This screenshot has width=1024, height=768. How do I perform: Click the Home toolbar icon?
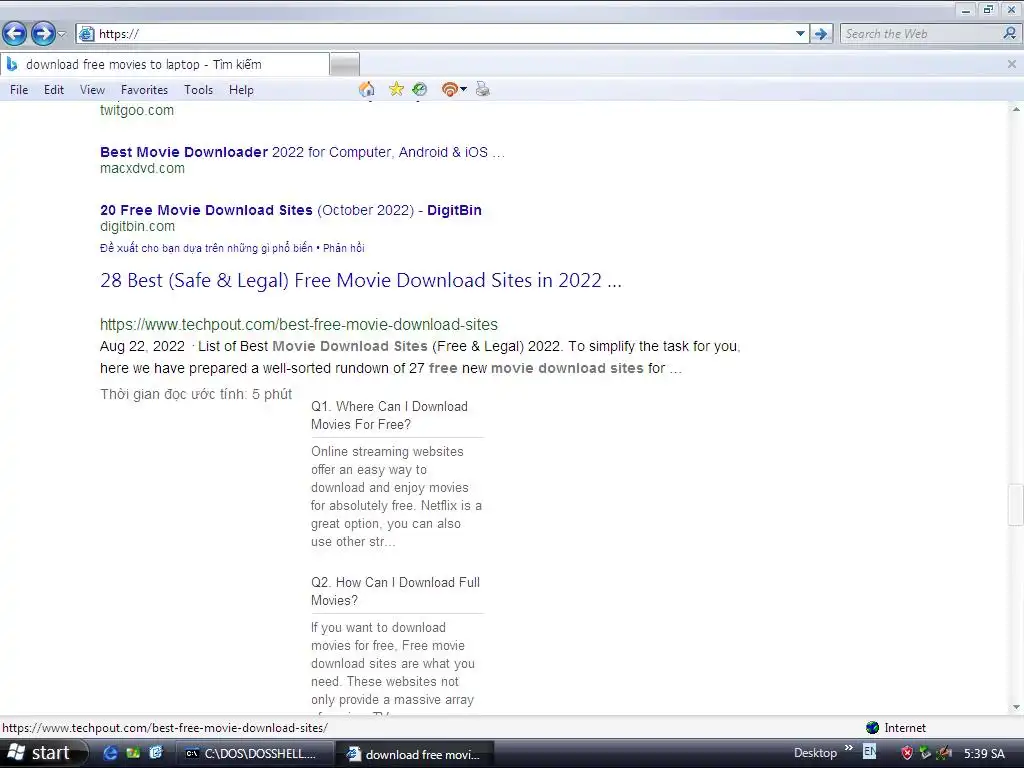click(367, 89)
